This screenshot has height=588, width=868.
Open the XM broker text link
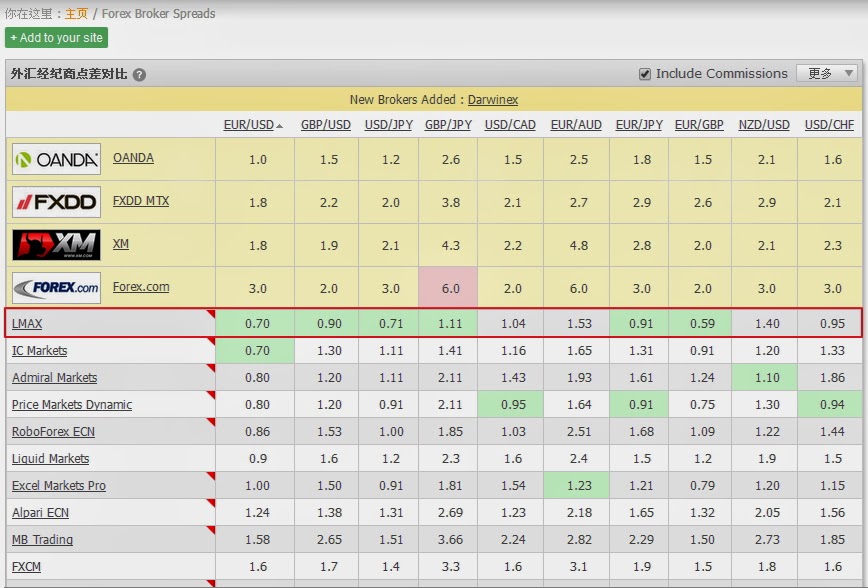(121, 244)
